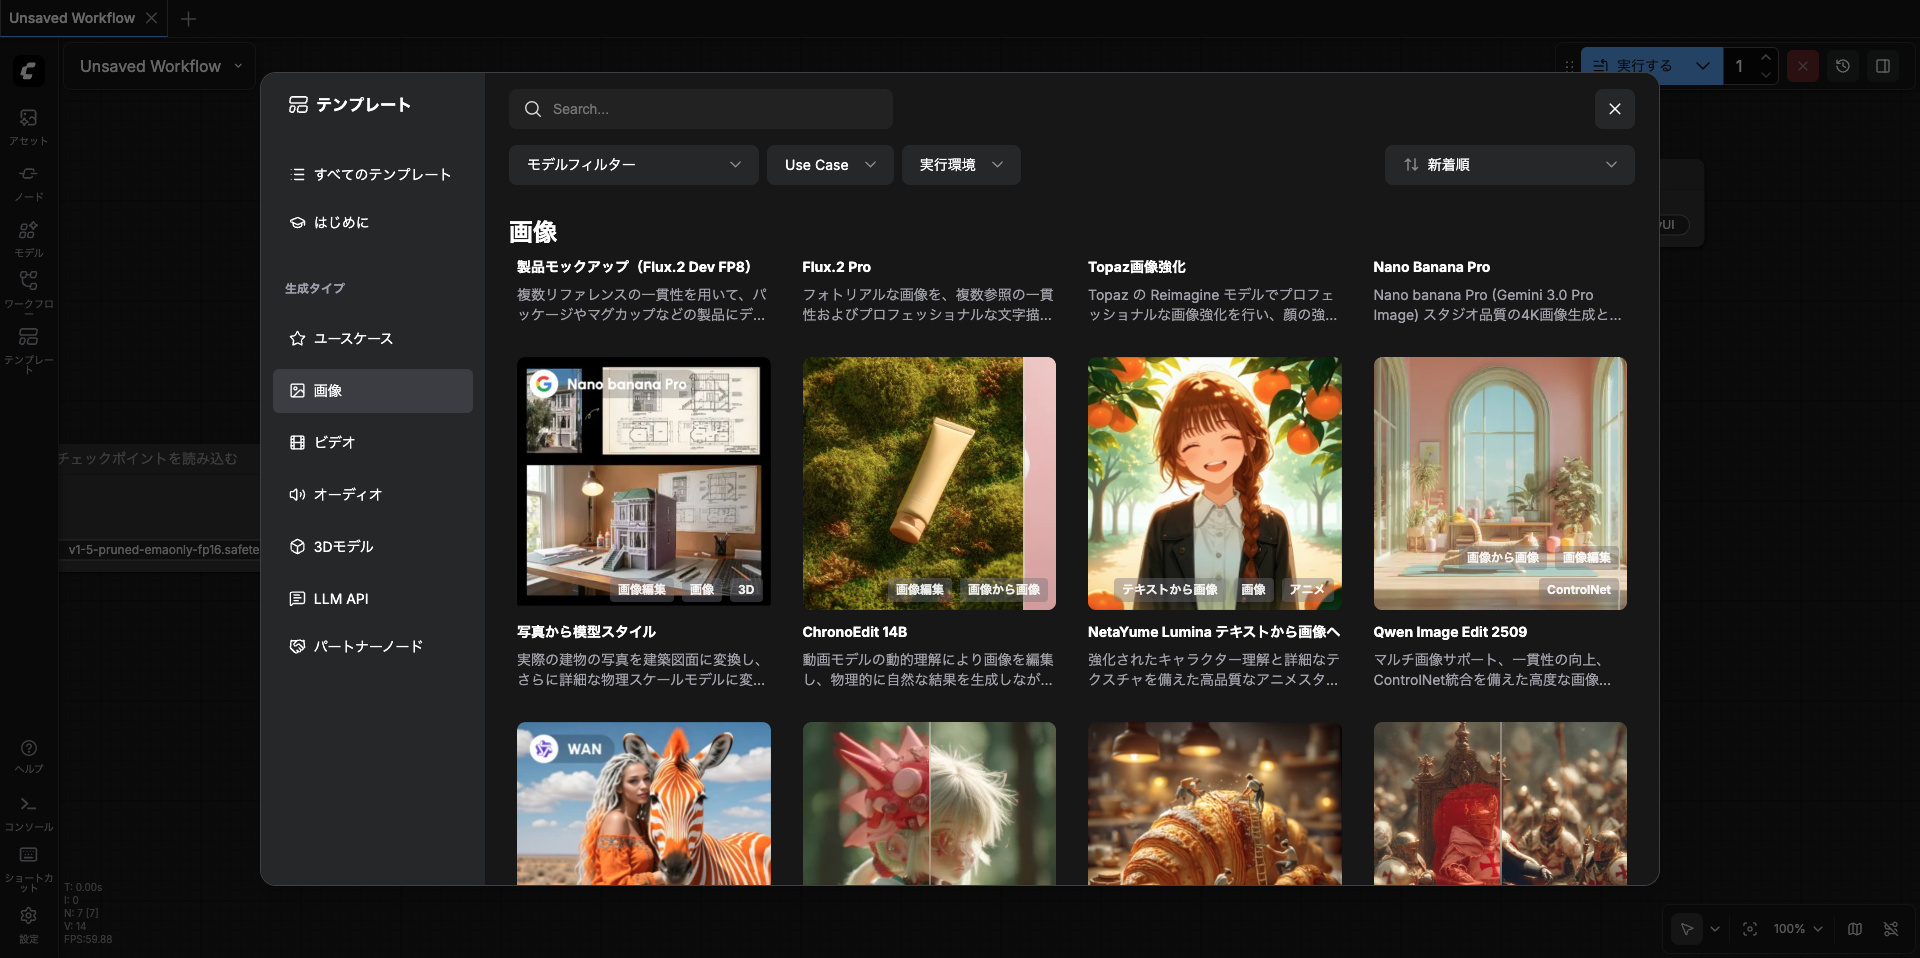The height and width of the screenshot is (958, 1920).
Task: Open the 新着順 sort dropdown
Action: [1509, 164]
